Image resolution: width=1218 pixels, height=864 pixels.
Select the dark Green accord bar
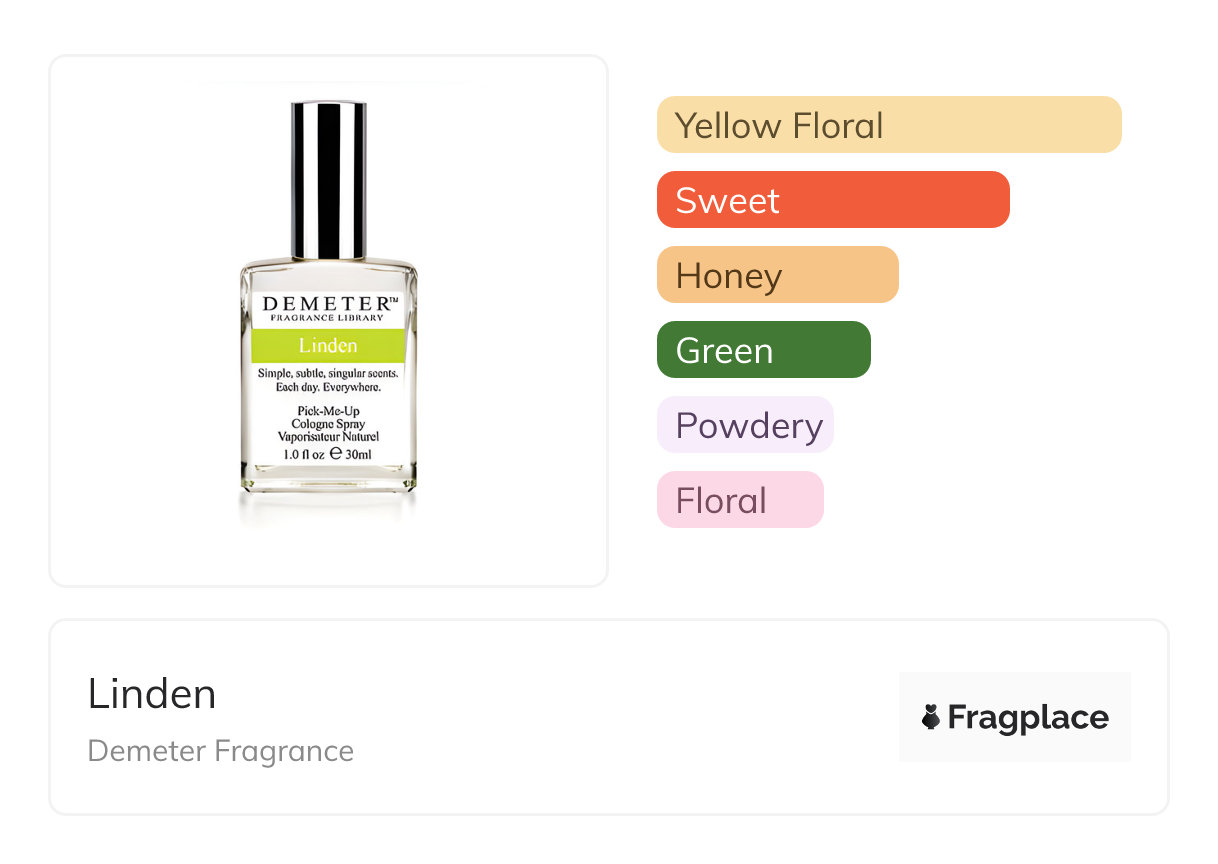point(763,350)
